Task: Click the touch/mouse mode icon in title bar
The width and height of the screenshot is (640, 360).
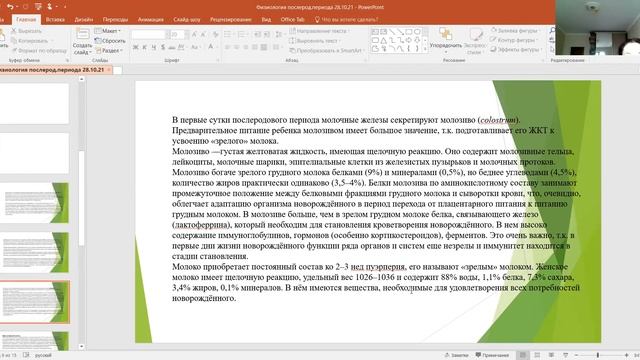Action: 50,7
